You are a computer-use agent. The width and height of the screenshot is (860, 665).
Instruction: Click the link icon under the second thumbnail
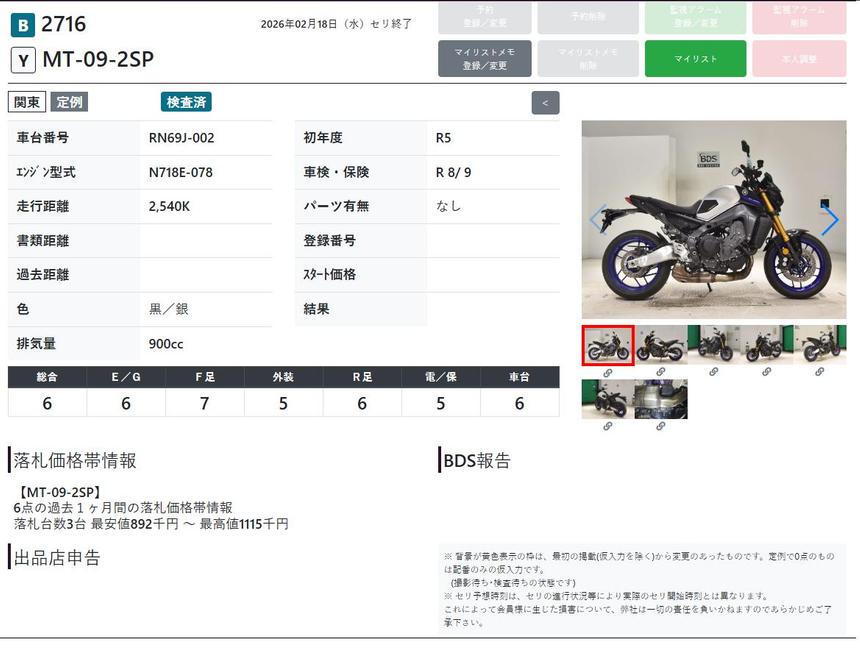point(660,372)
